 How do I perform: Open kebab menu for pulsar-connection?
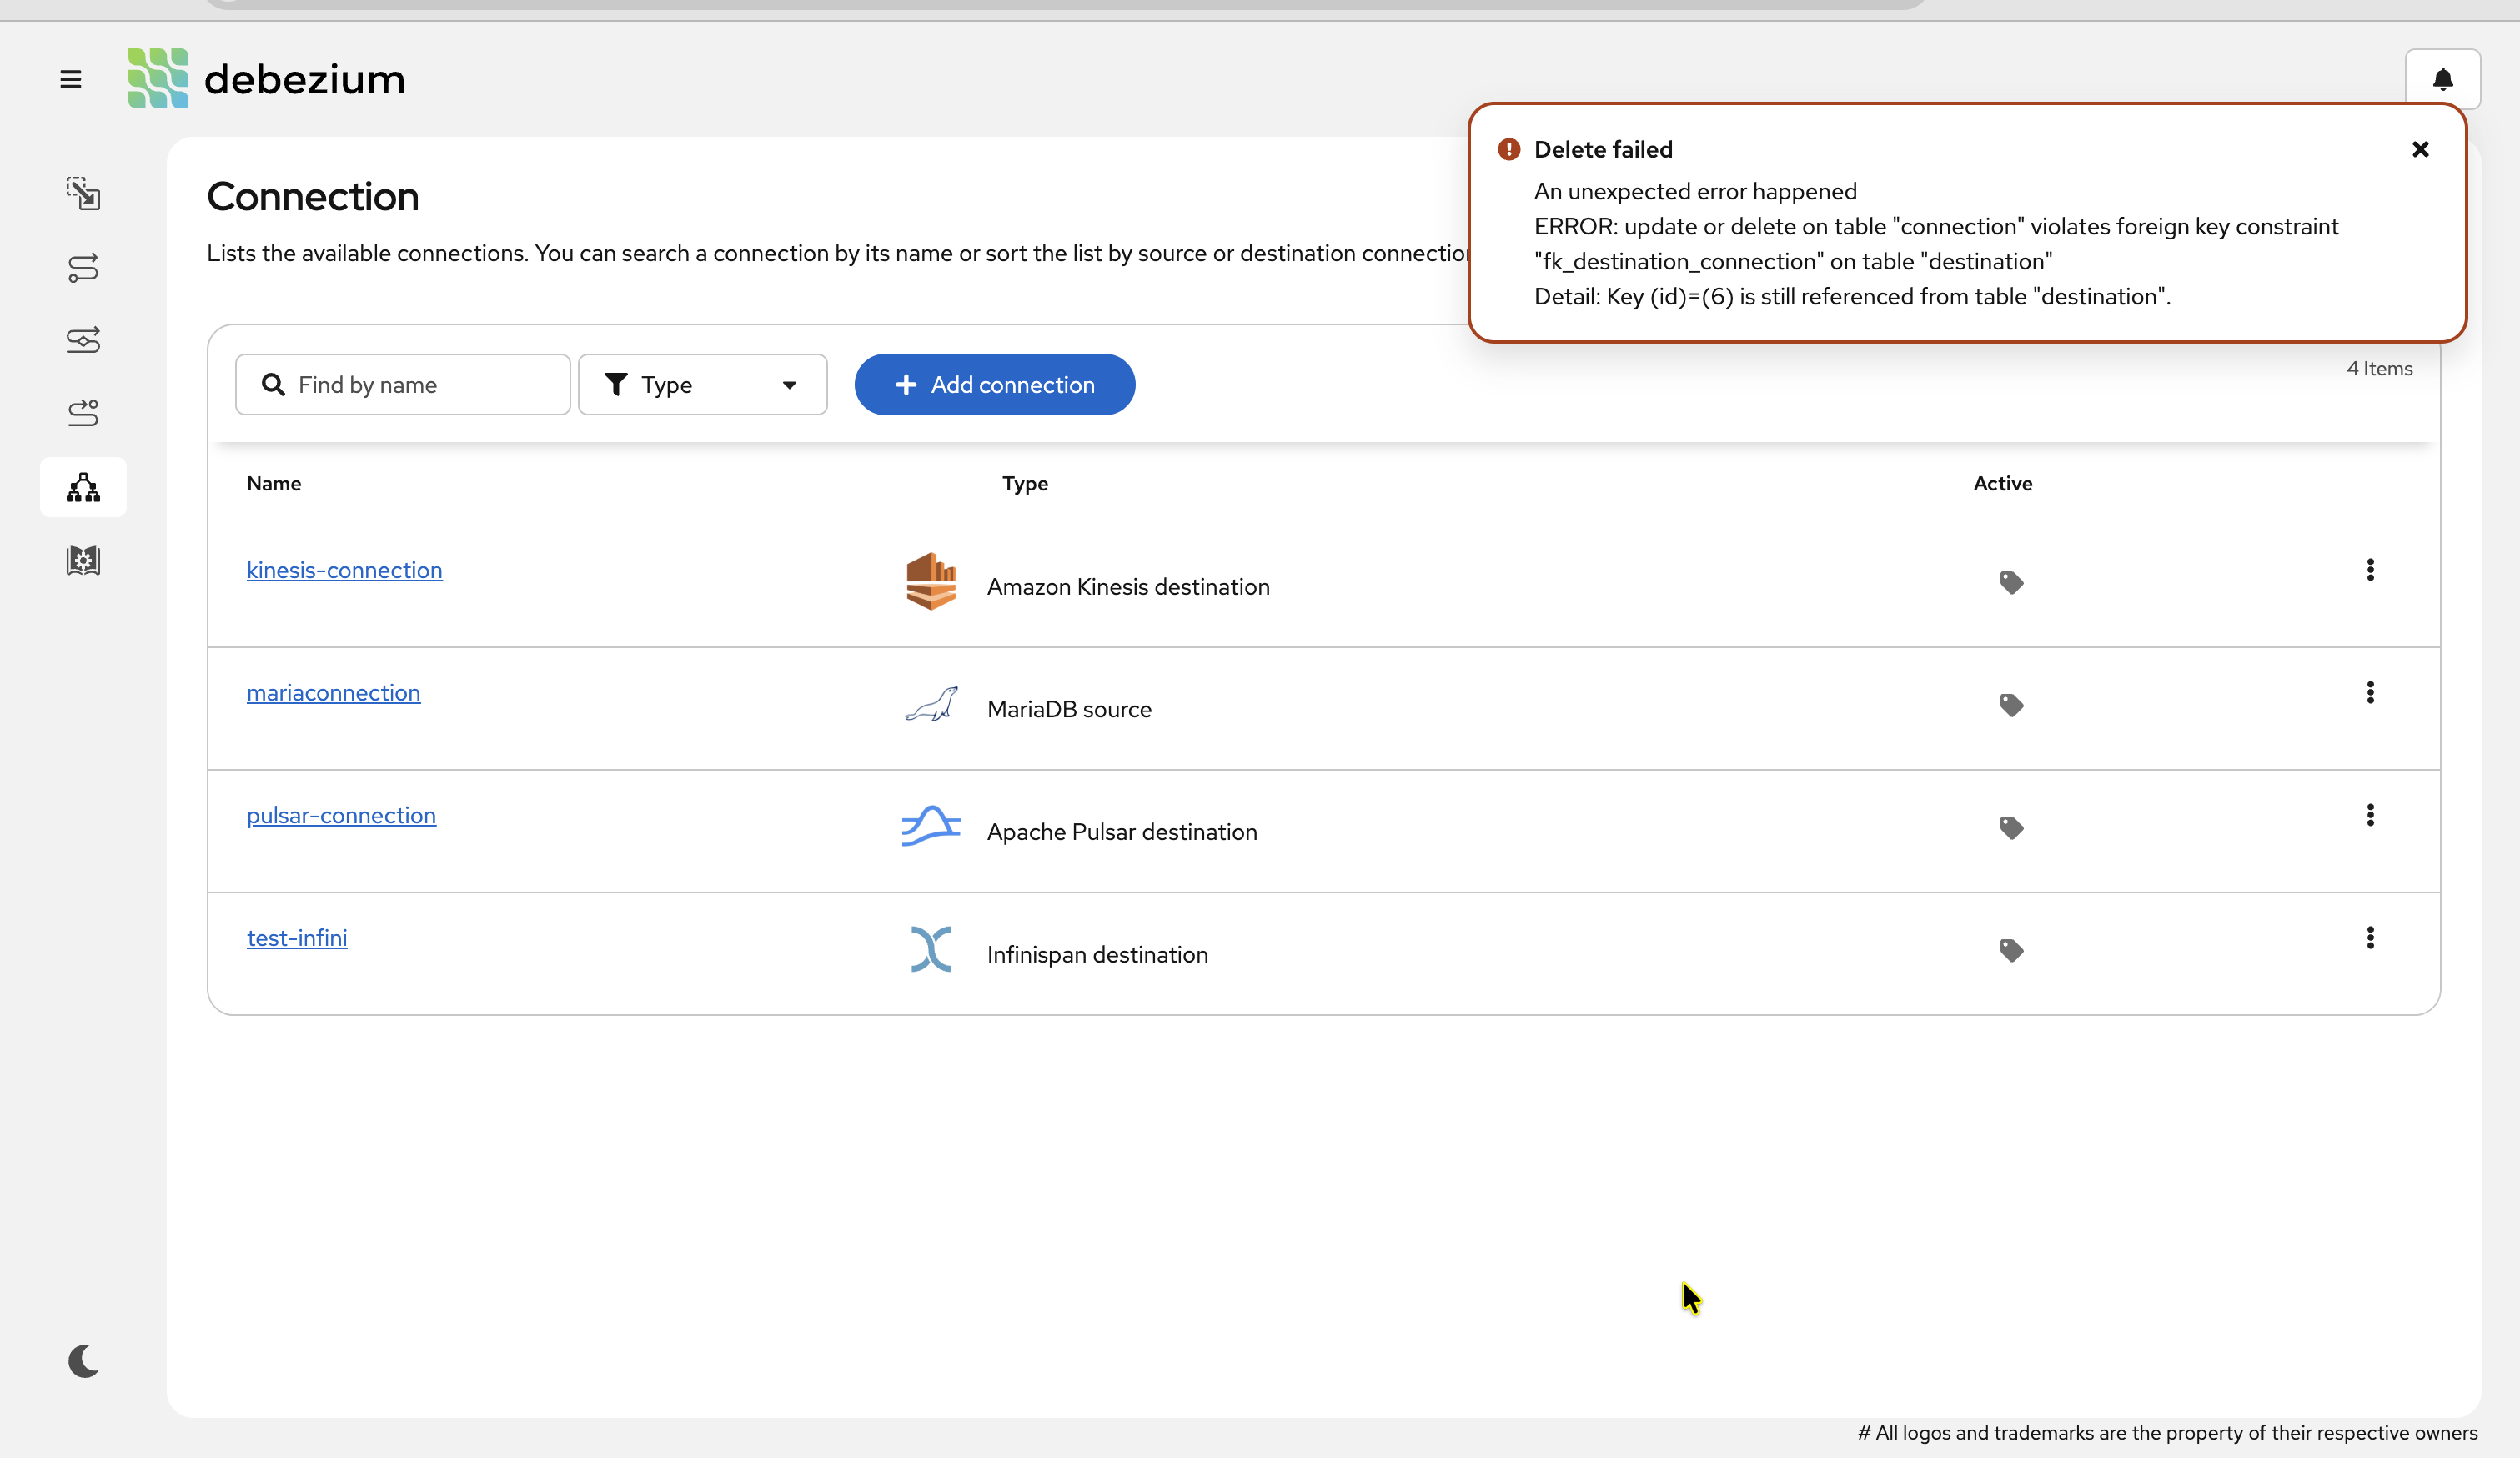click(x=2370, y=816)
